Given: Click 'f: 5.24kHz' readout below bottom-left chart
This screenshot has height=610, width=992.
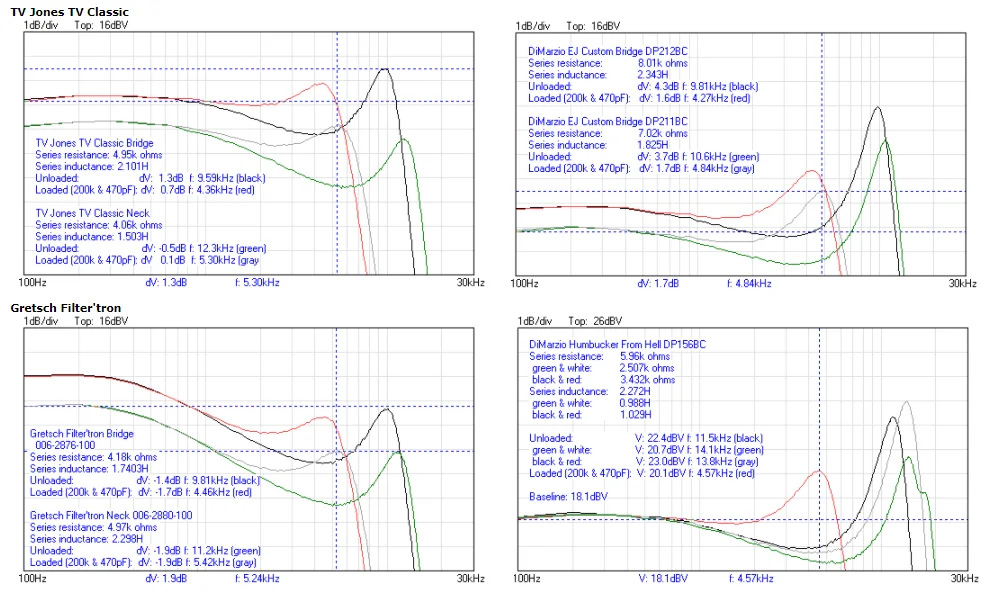Looking at the screenshot, I should pos(257,578).
